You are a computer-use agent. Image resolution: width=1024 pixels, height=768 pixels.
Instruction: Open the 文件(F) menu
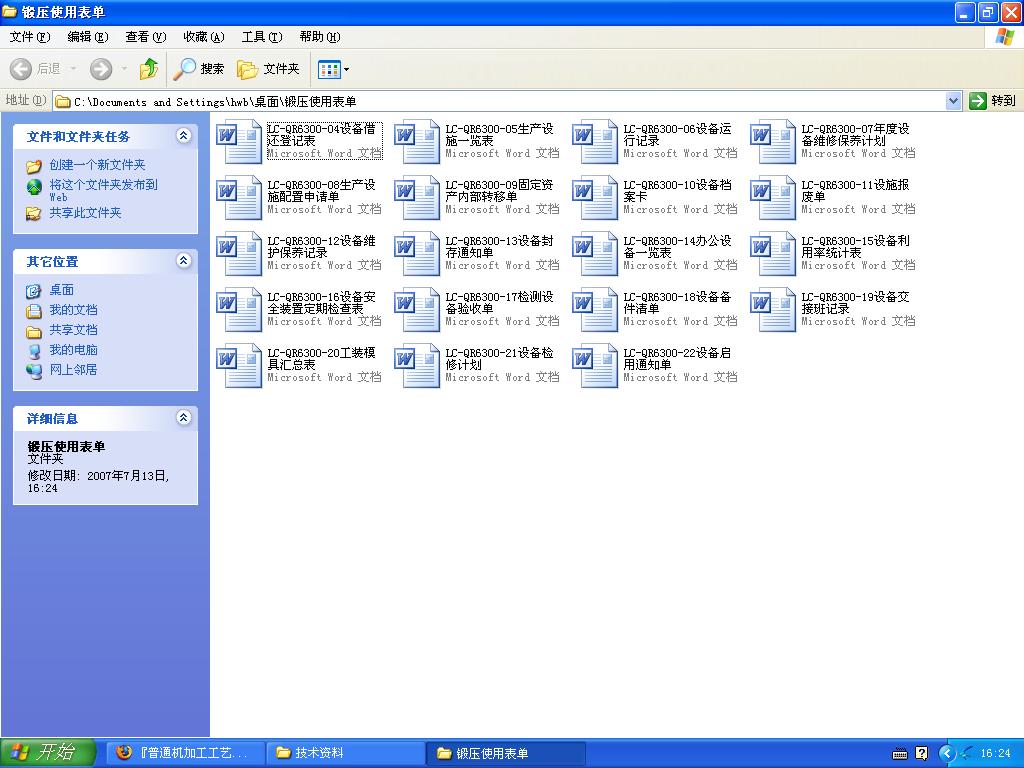click(x=29, y=37)
